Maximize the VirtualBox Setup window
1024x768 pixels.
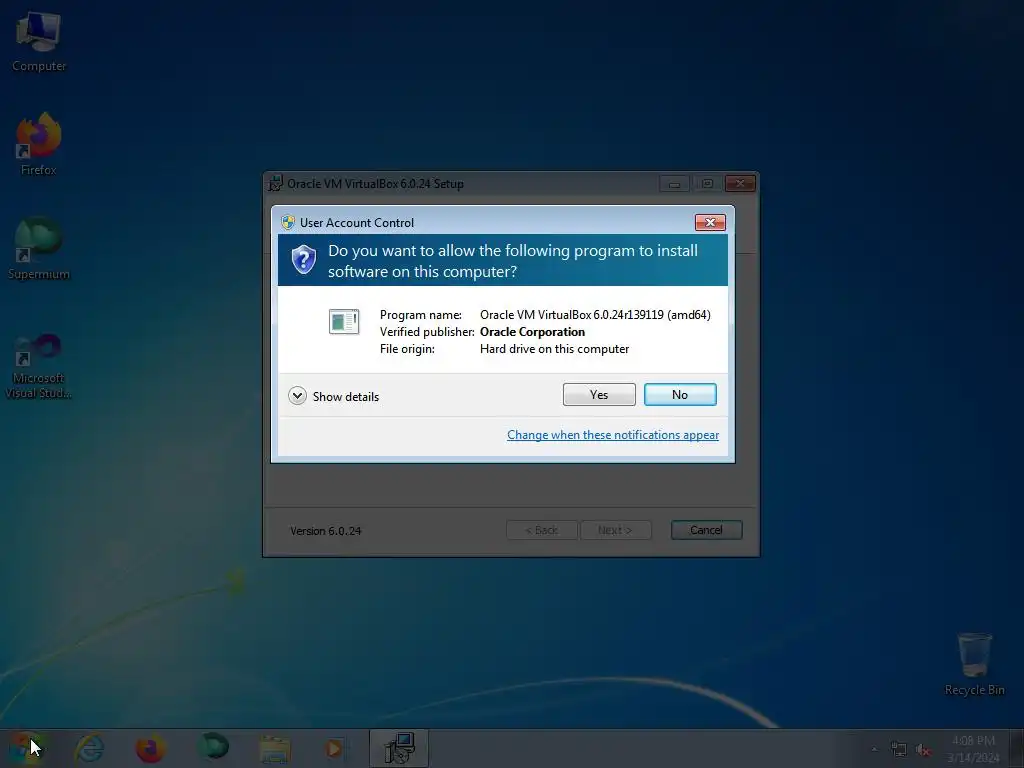[707, 184]
